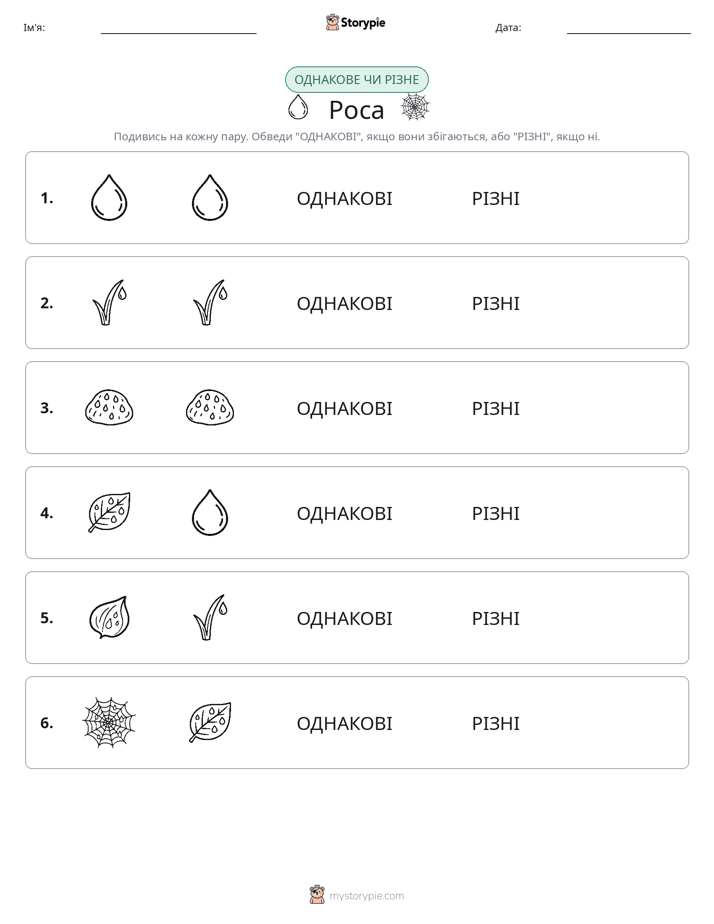This screenshot has height=924, width=714.
Task: Click the water drop icon in row 4
Action: click(210, 512)
